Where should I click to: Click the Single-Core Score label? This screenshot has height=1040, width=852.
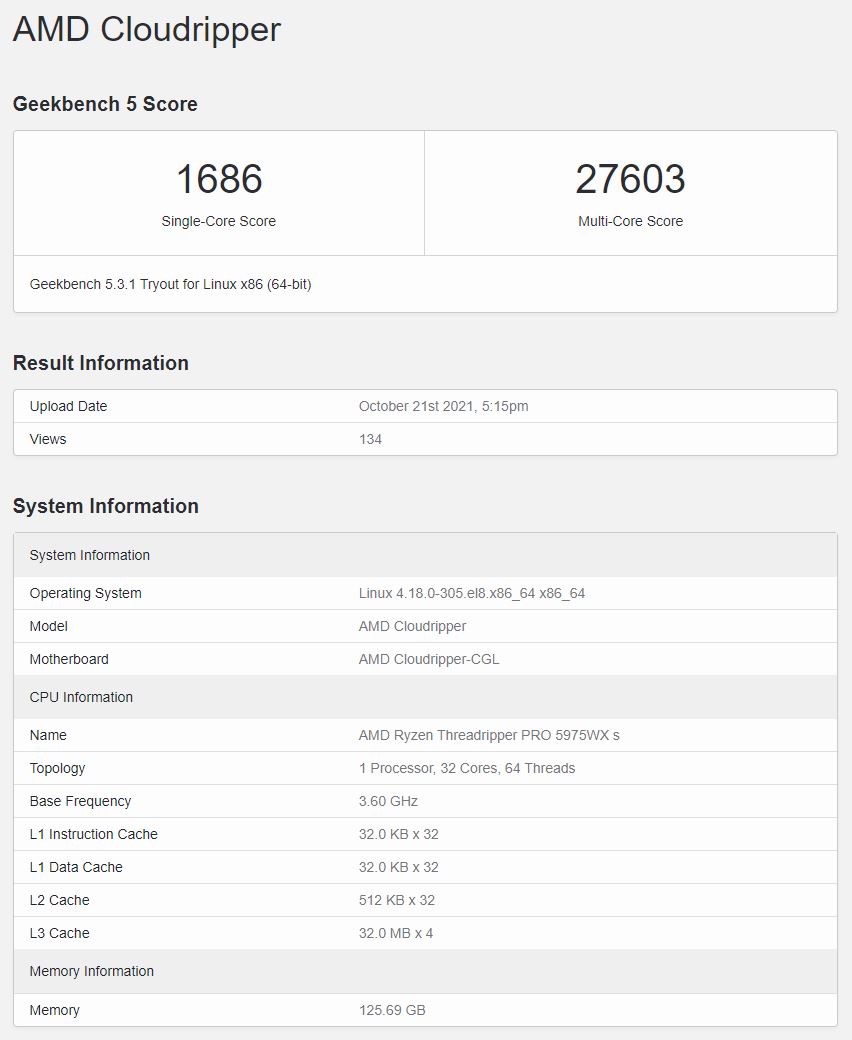coord(219,221)
